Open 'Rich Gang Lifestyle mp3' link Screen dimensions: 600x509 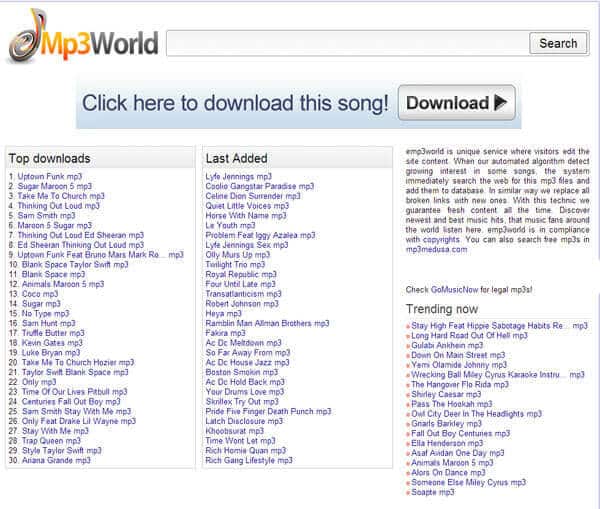249,460
